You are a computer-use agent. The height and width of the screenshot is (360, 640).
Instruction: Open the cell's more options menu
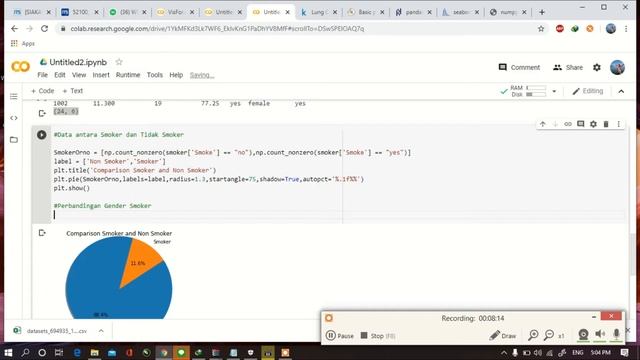pos(619,124)
